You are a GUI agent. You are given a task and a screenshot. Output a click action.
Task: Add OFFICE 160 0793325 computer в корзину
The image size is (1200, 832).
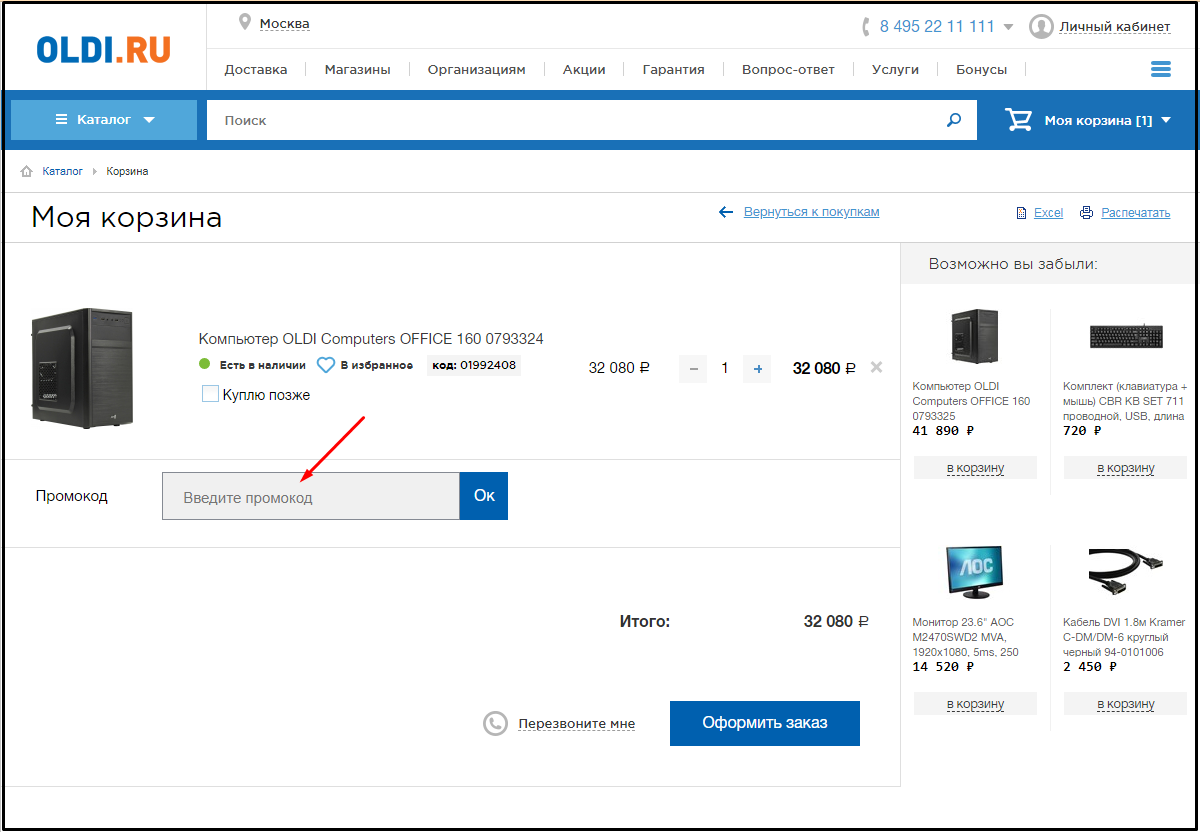975,467
